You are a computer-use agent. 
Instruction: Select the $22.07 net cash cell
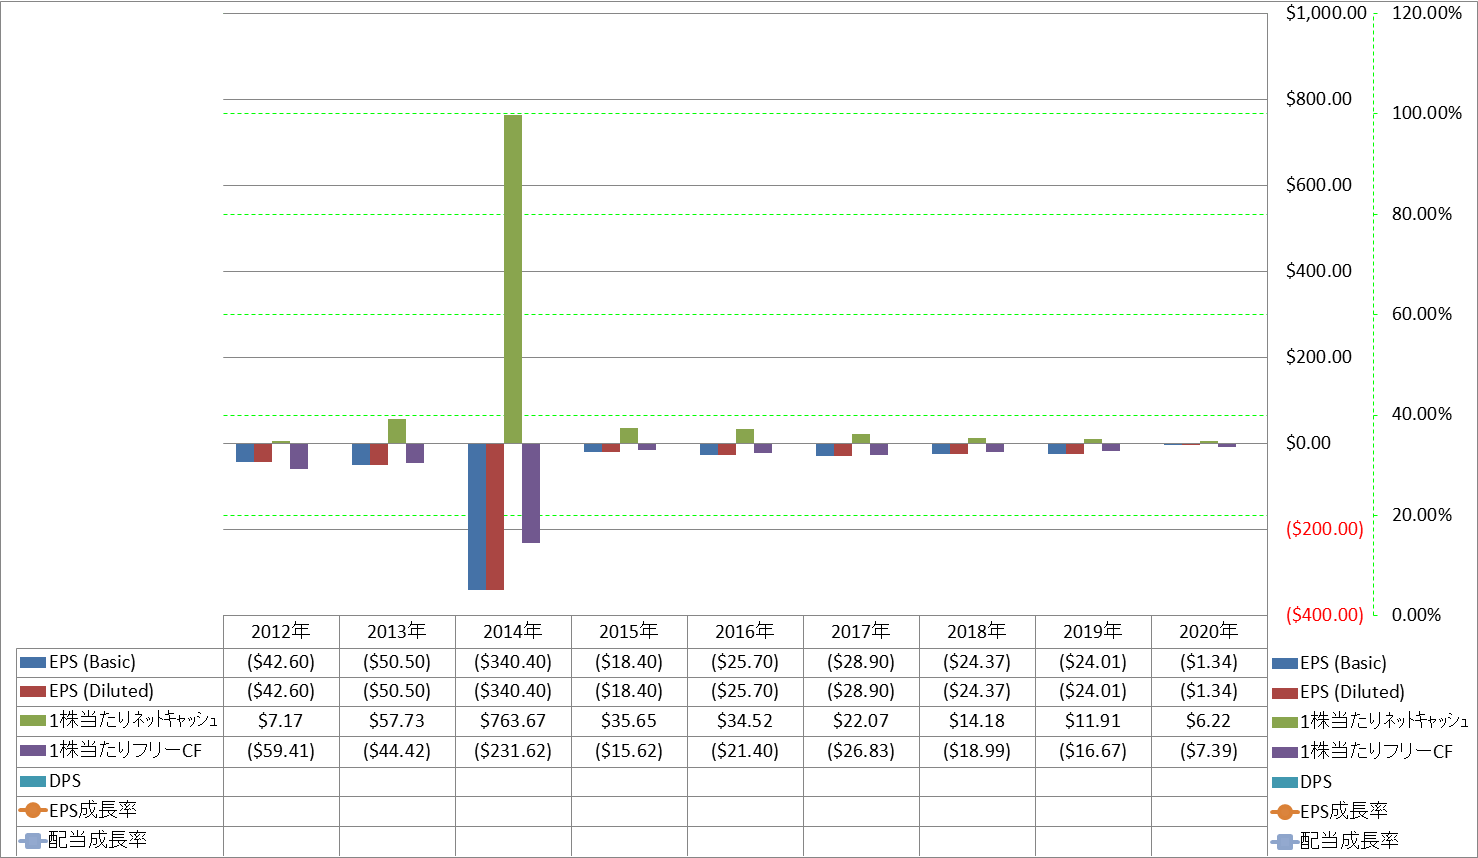pyautogui.click(x=861, y=721)
